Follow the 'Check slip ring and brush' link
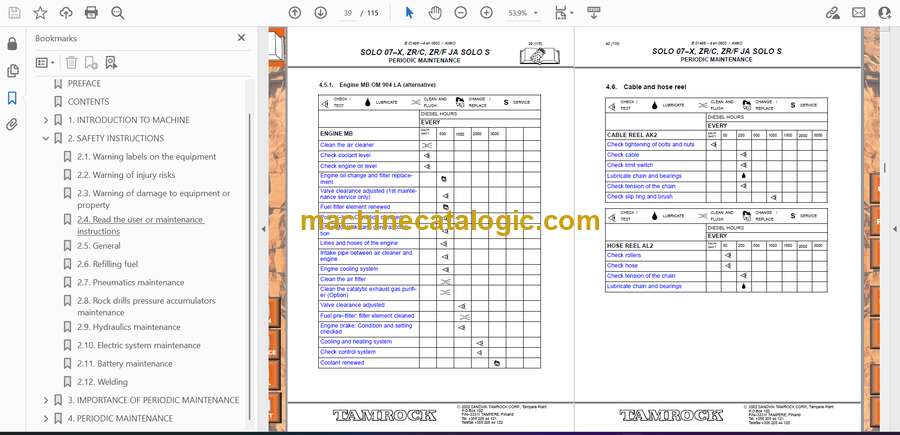The height and width of the screenshot is (435, 900). click(x=640, y=197)
